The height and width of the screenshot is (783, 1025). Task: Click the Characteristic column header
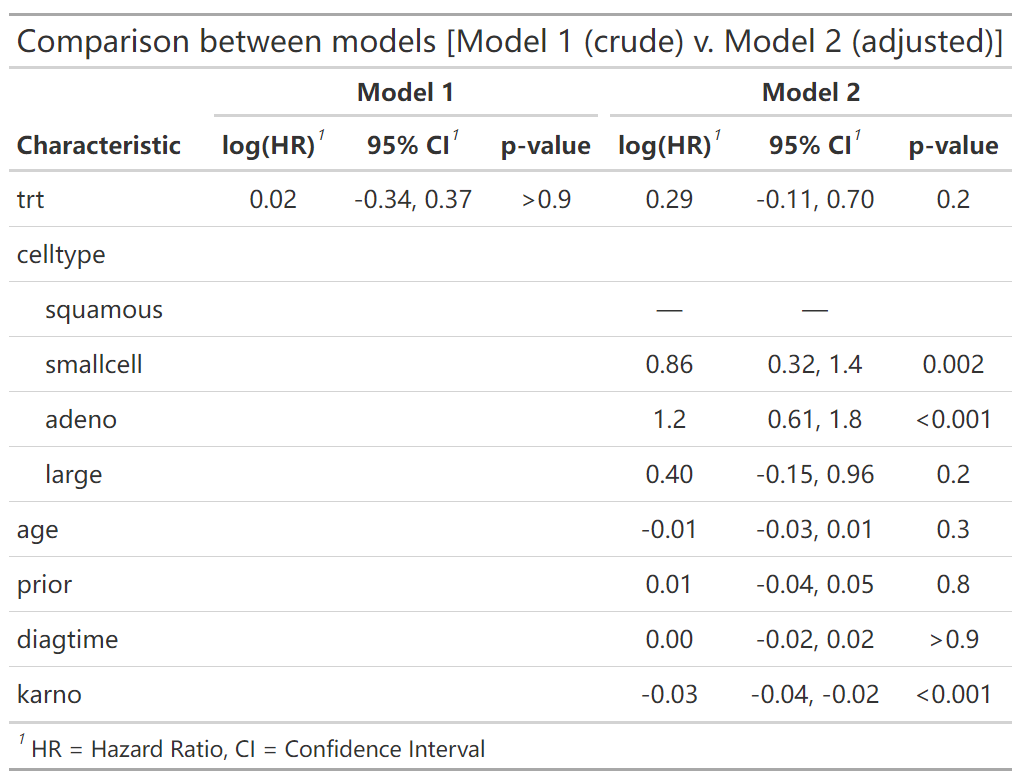coord(99,146)
